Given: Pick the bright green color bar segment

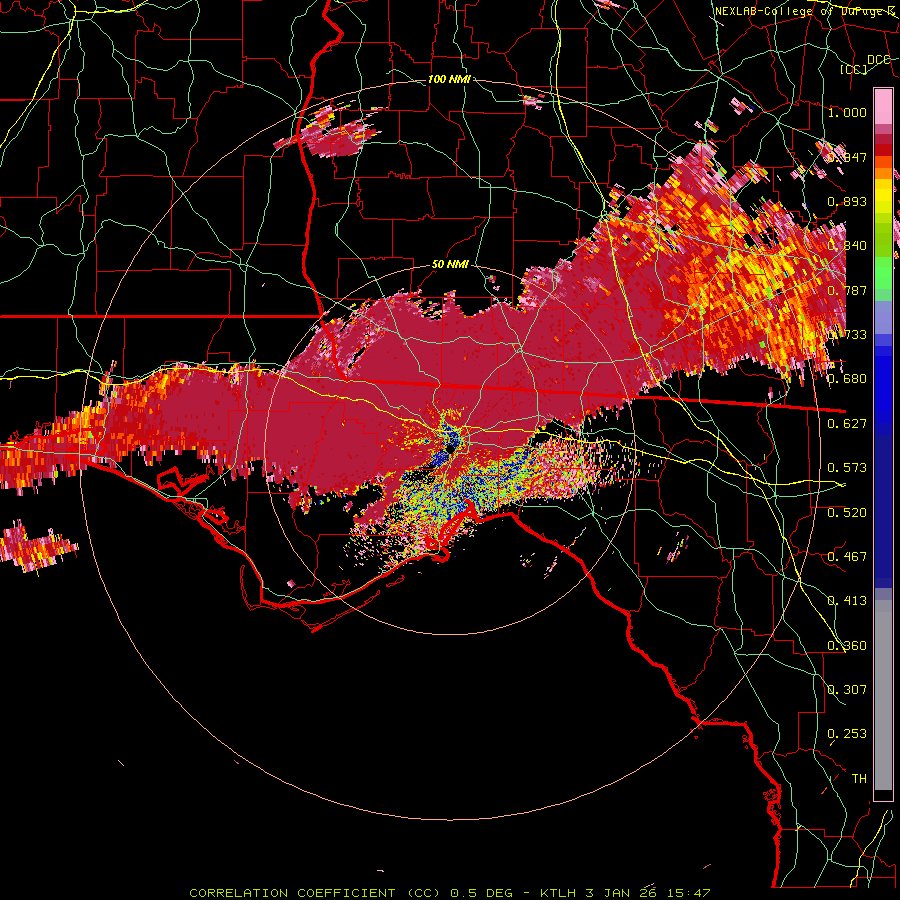Looking at the screenshot, I should [883, 273].
